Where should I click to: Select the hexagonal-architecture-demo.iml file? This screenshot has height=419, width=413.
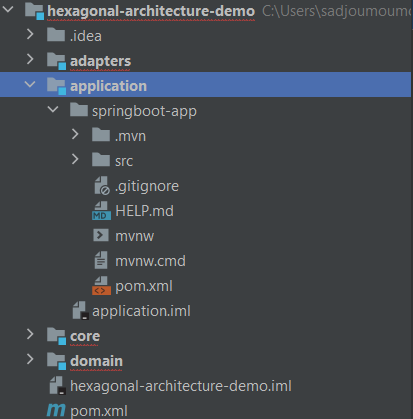click(181, 386)
